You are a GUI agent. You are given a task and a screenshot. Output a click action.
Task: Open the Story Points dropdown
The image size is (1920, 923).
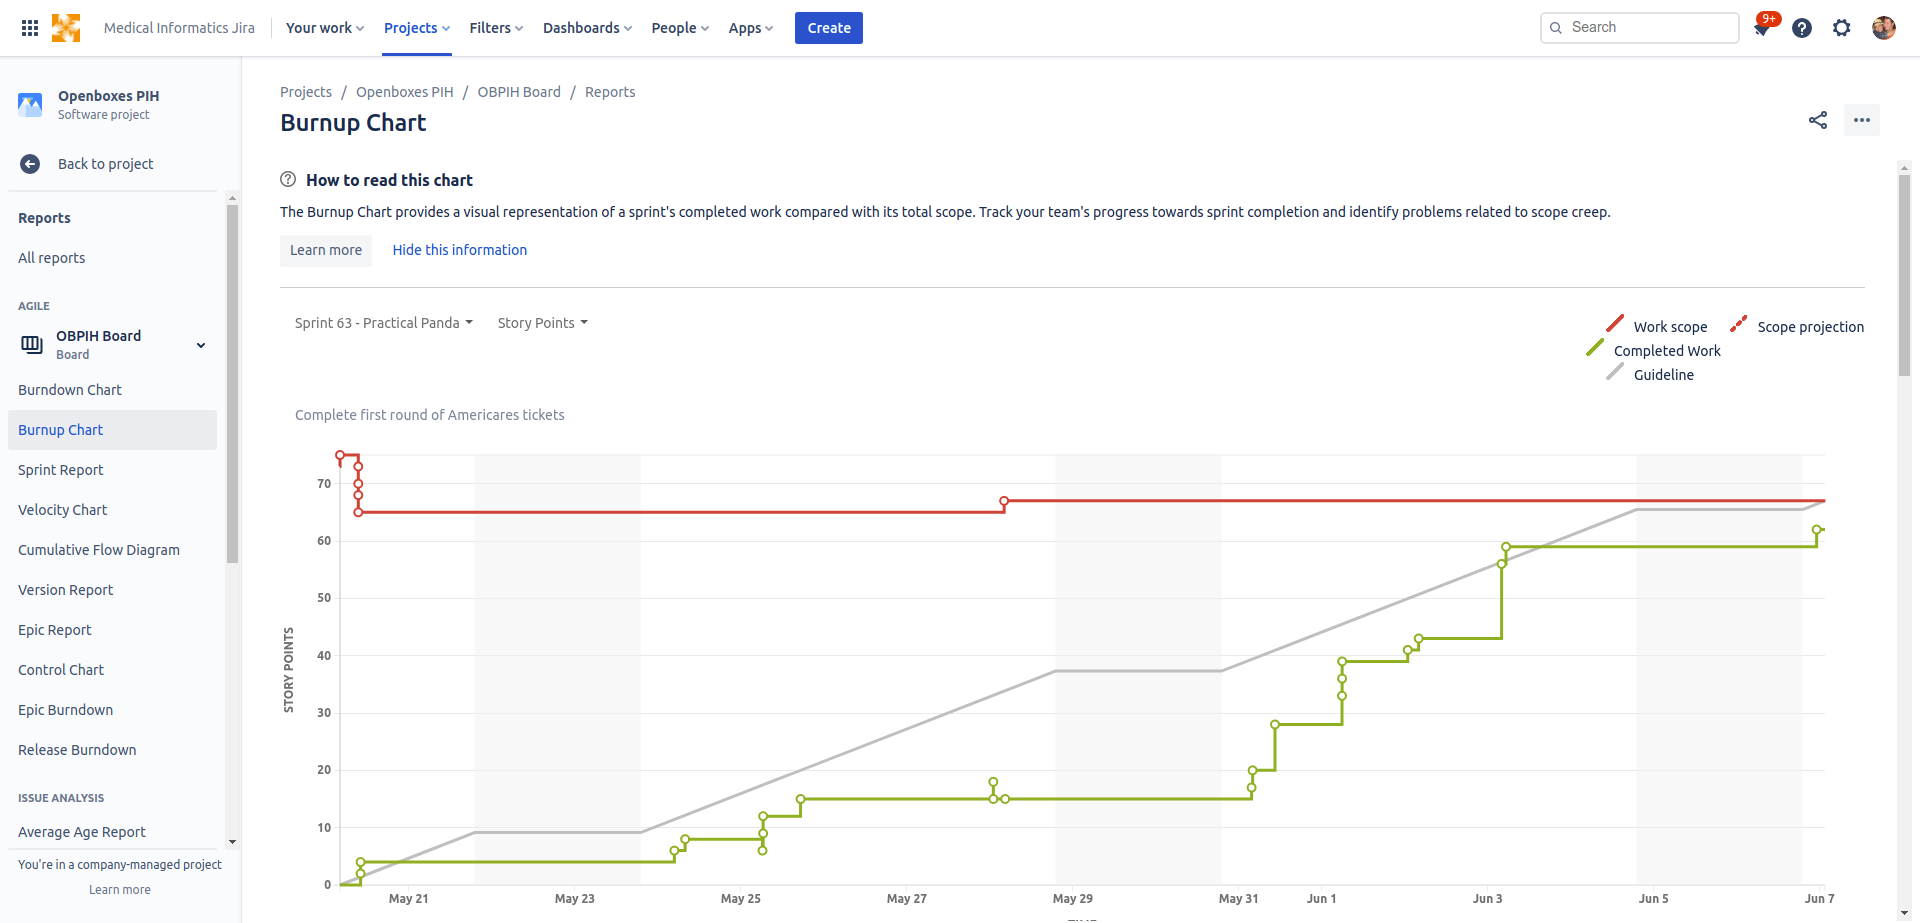(x=543, y=323)
